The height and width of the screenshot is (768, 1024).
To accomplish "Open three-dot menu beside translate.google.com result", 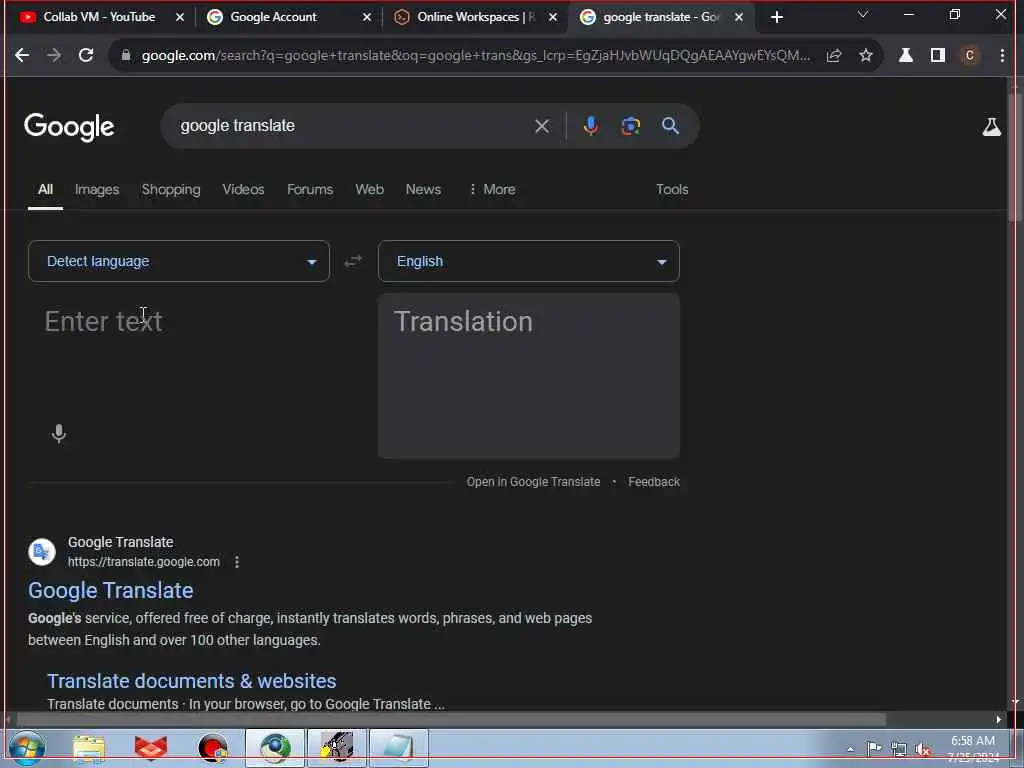I will click(x=237, y=562).
